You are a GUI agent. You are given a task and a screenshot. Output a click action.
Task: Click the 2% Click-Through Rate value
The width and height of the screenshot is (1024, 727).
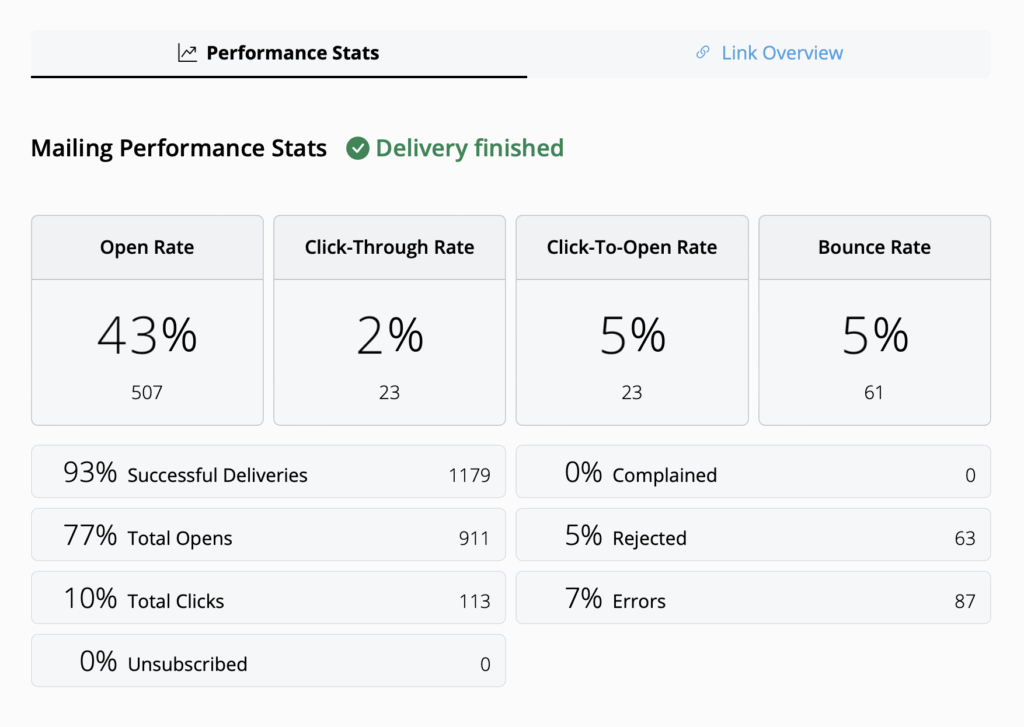[389, 335]
